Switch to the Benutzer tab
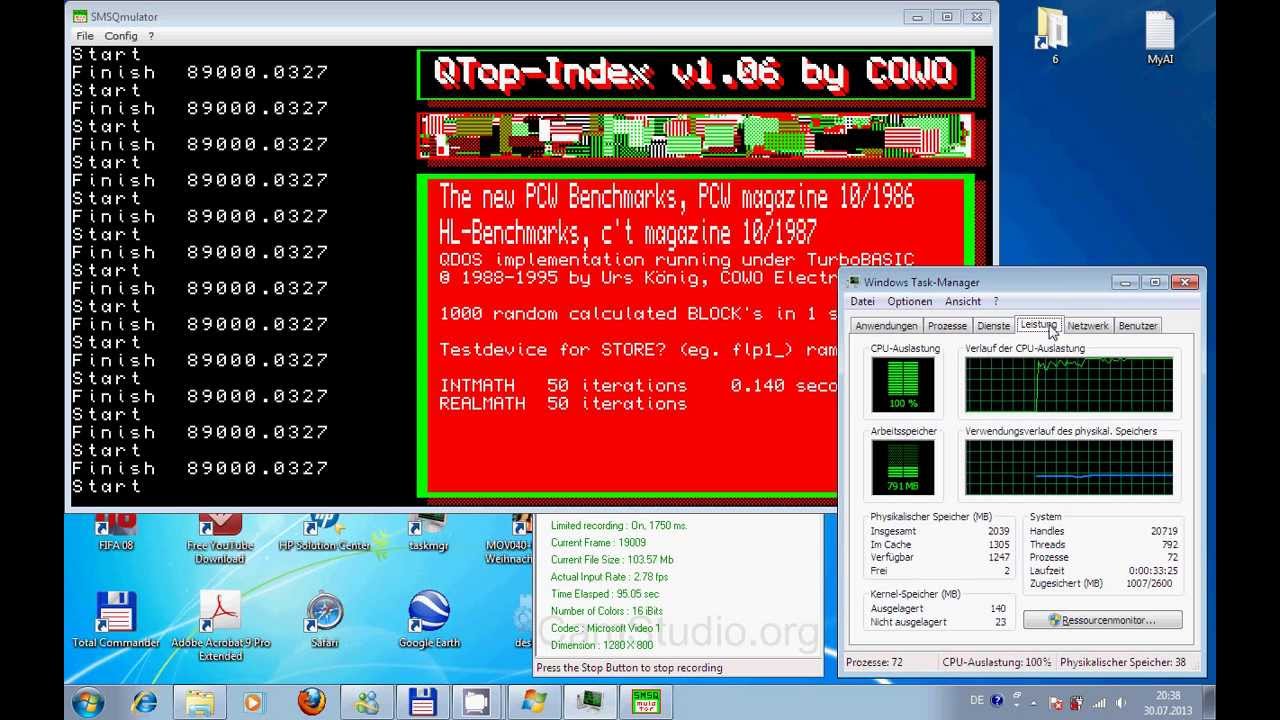Image resolution: width=1280 pixels, height=720 pixels. [1138, 326]
